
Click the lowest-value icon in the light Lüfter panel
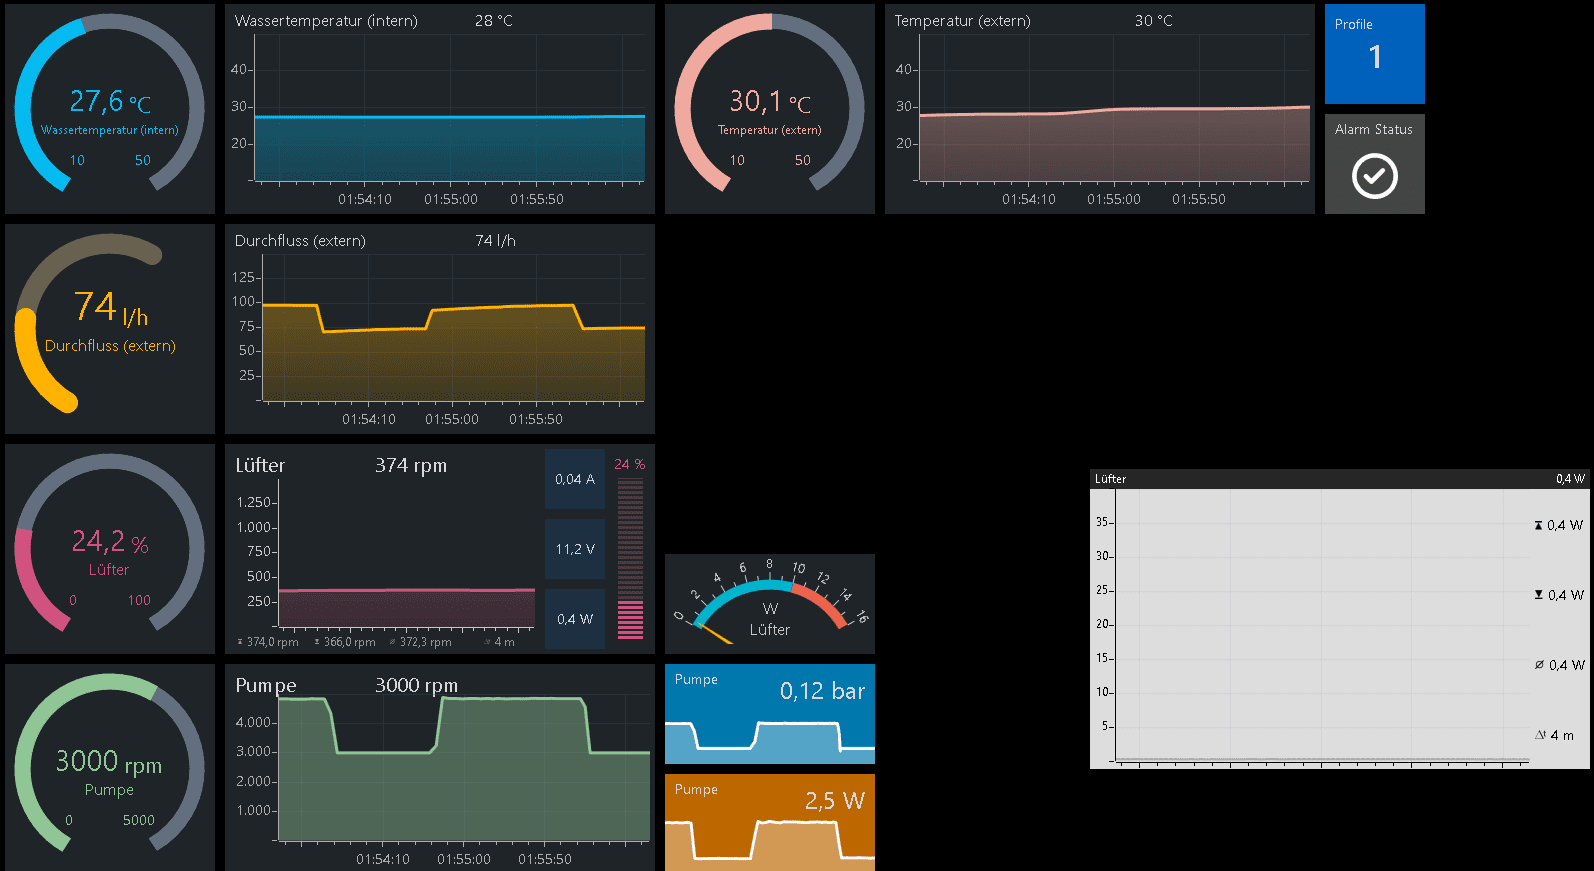pos(1538,595)
